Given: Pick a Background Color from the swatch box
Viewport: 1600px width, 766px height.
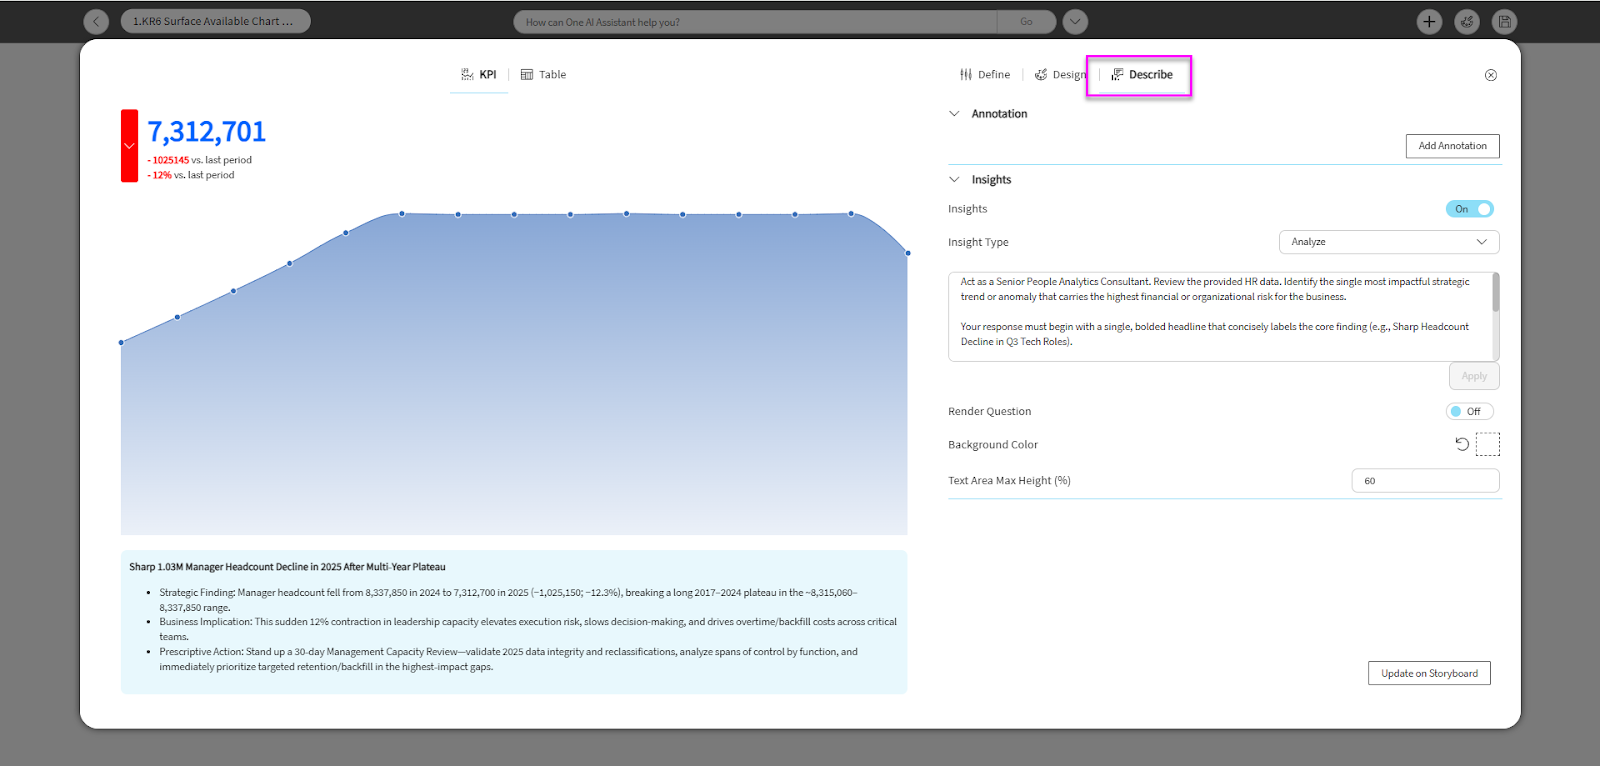Looking at the screenshot, I should (x=1488, y=444).
